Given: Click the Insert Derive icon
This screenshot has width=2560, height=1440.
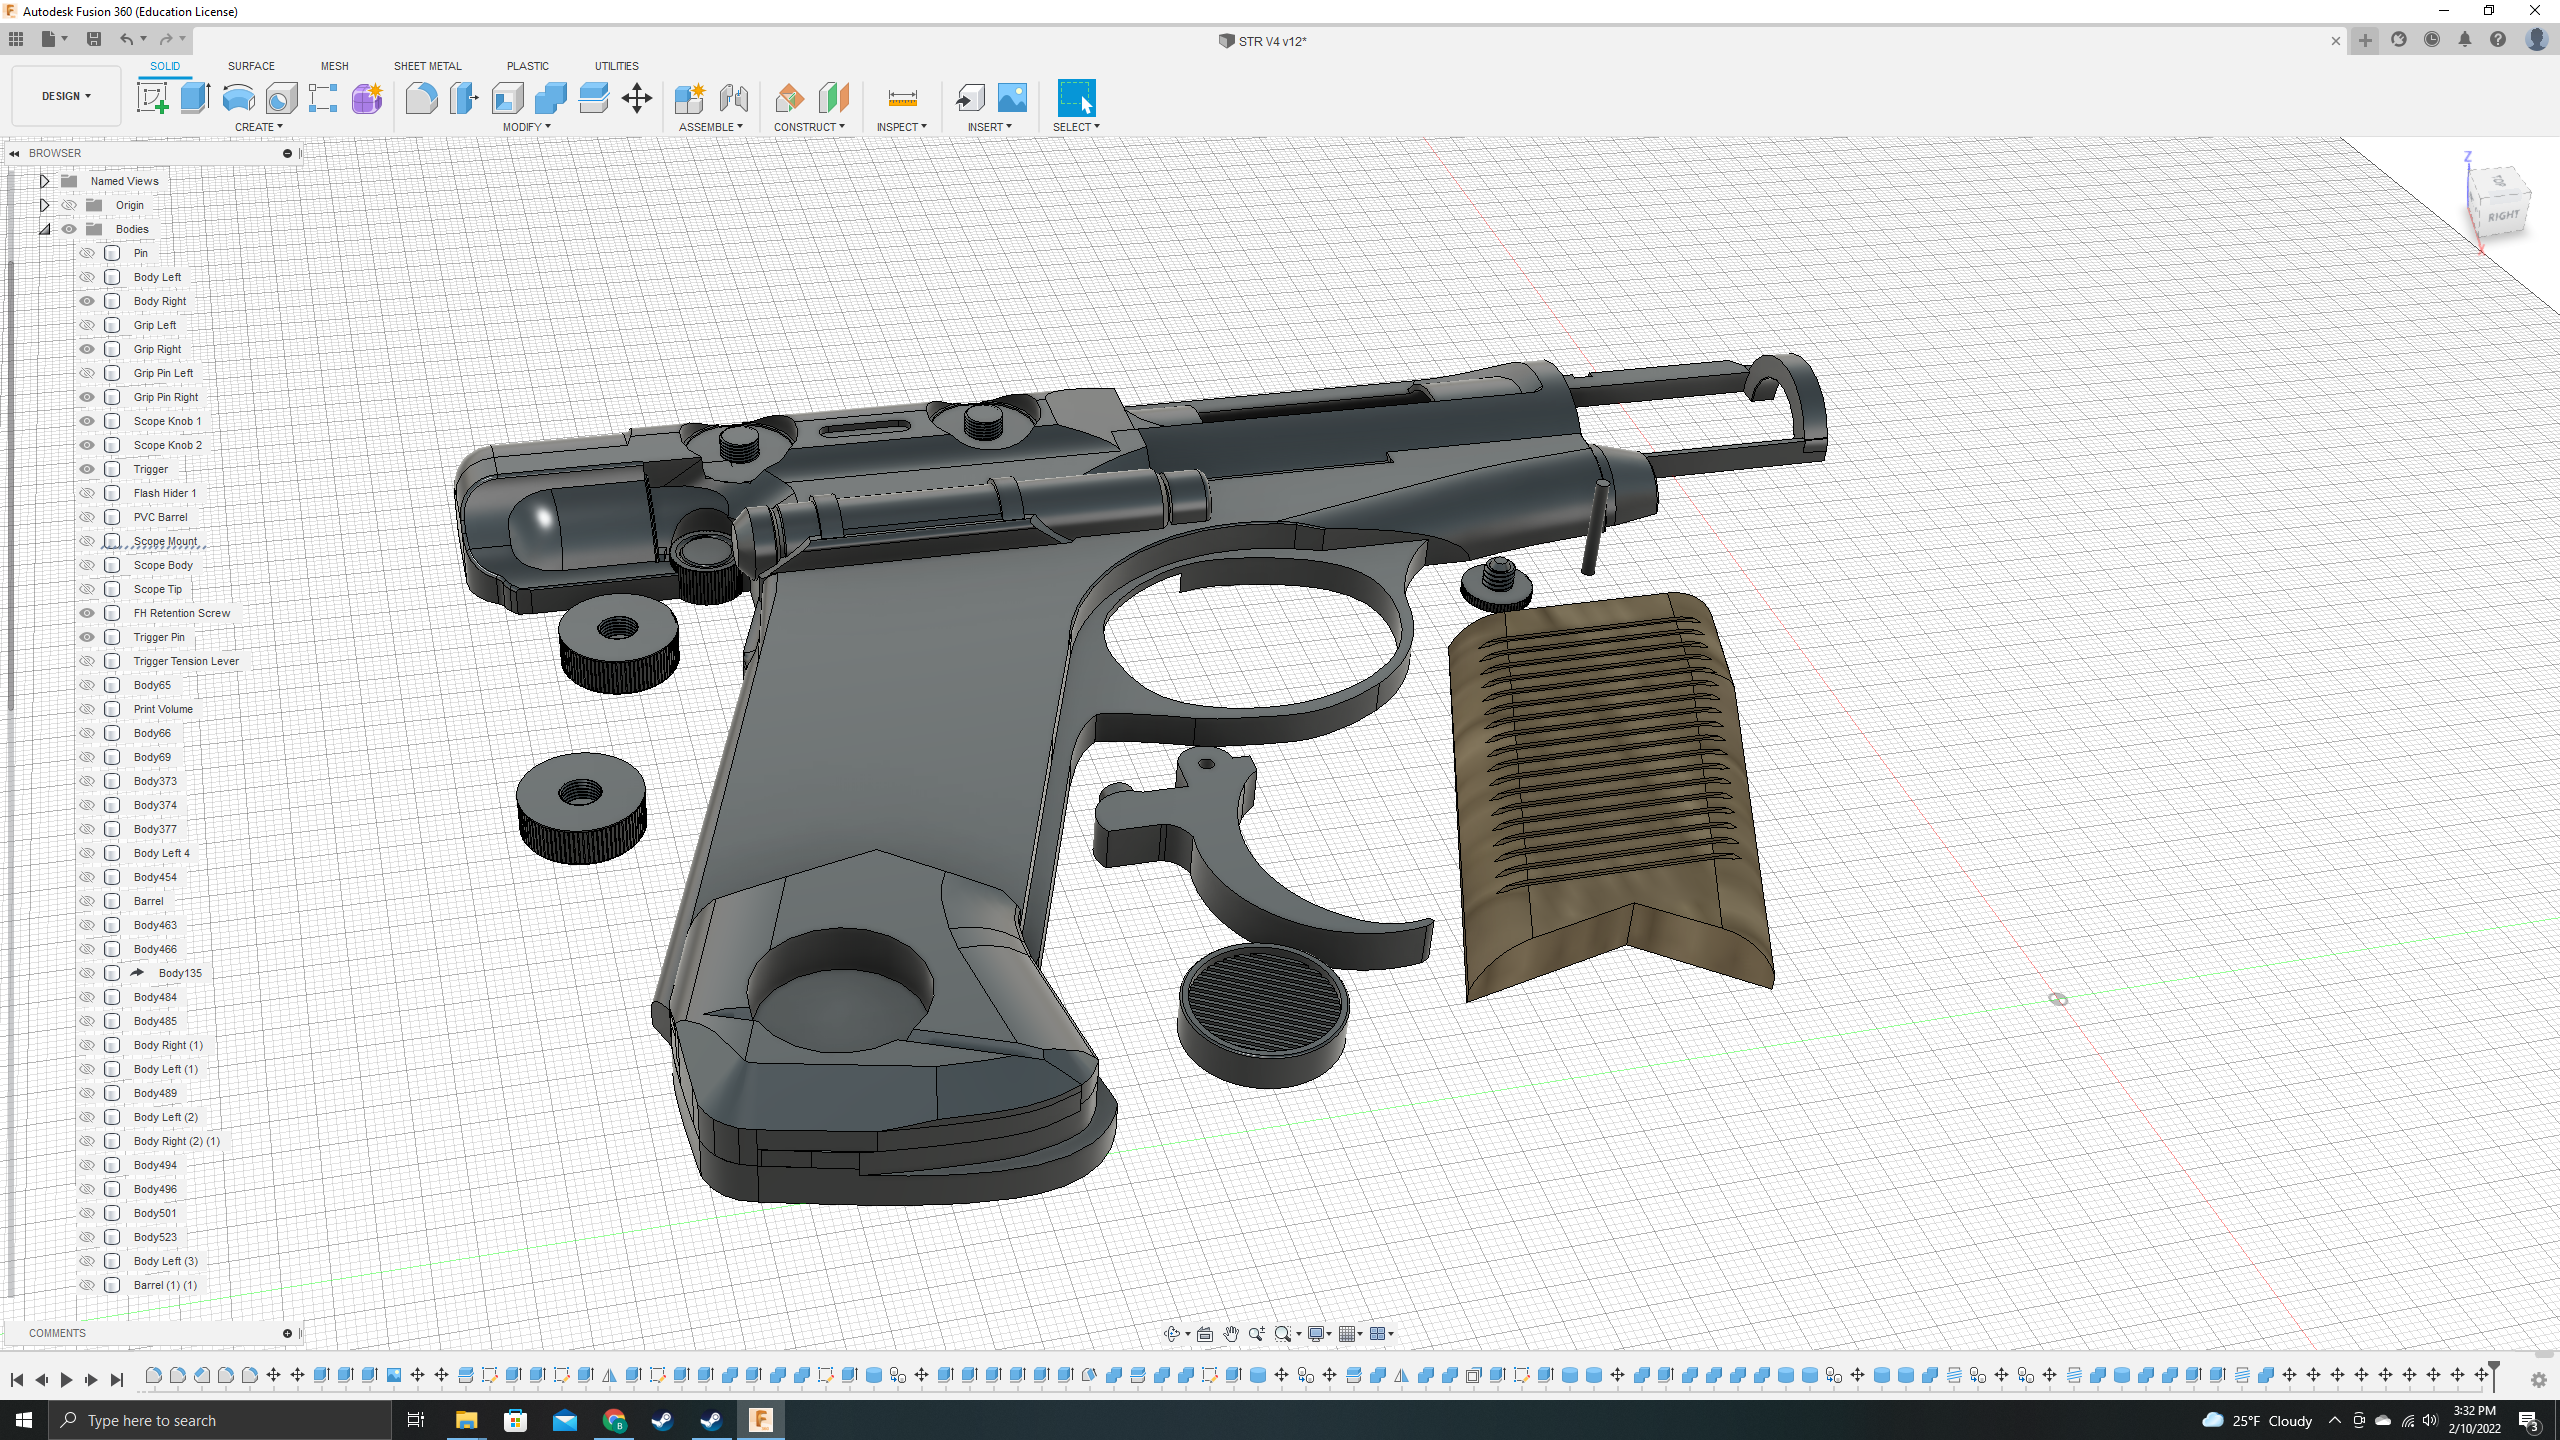Looking at the screenshot, I should click(969, 98).
